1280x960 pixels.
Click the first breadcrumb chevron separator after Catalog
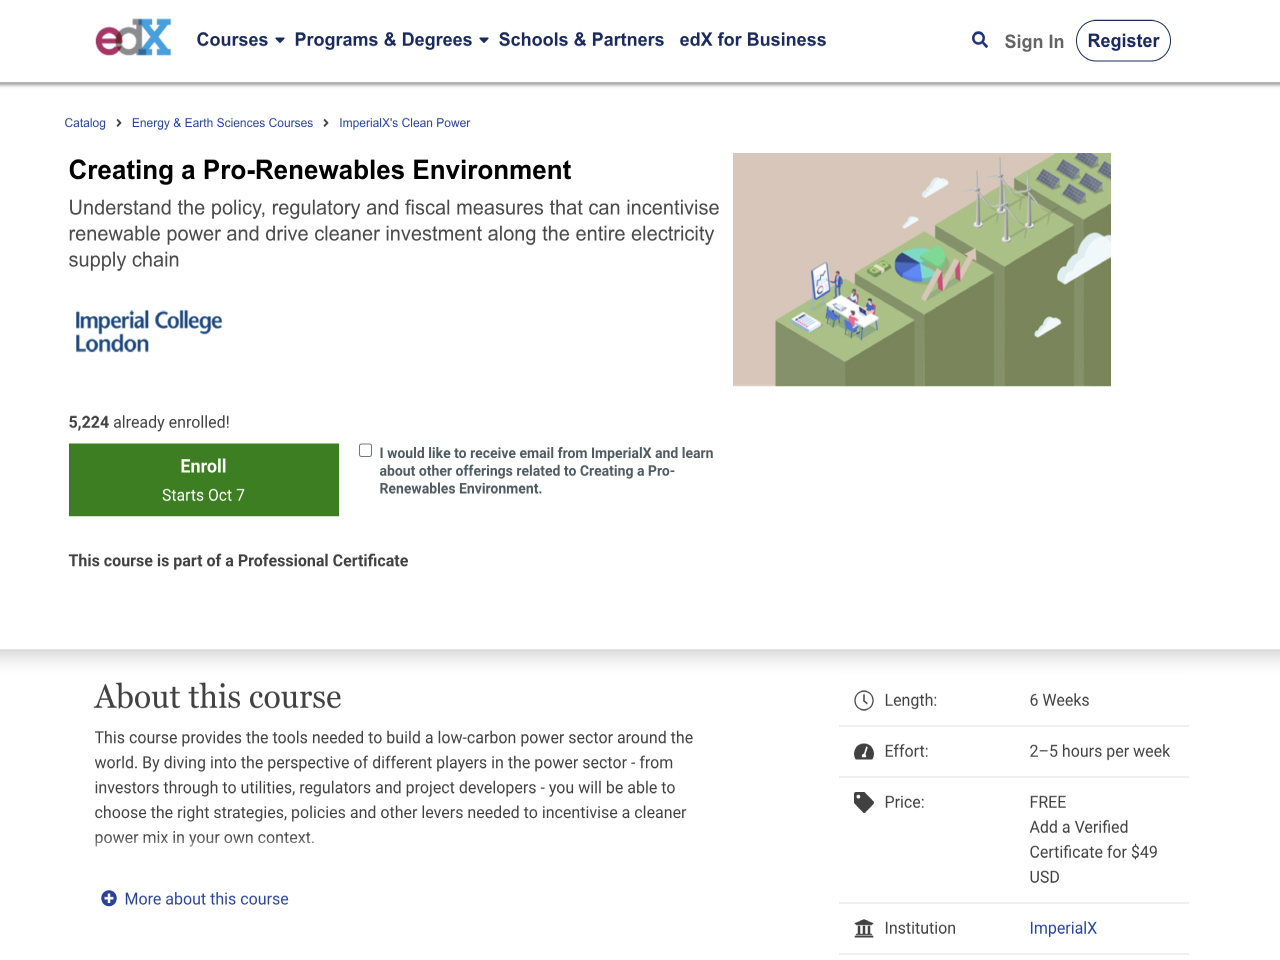point(119,123)
